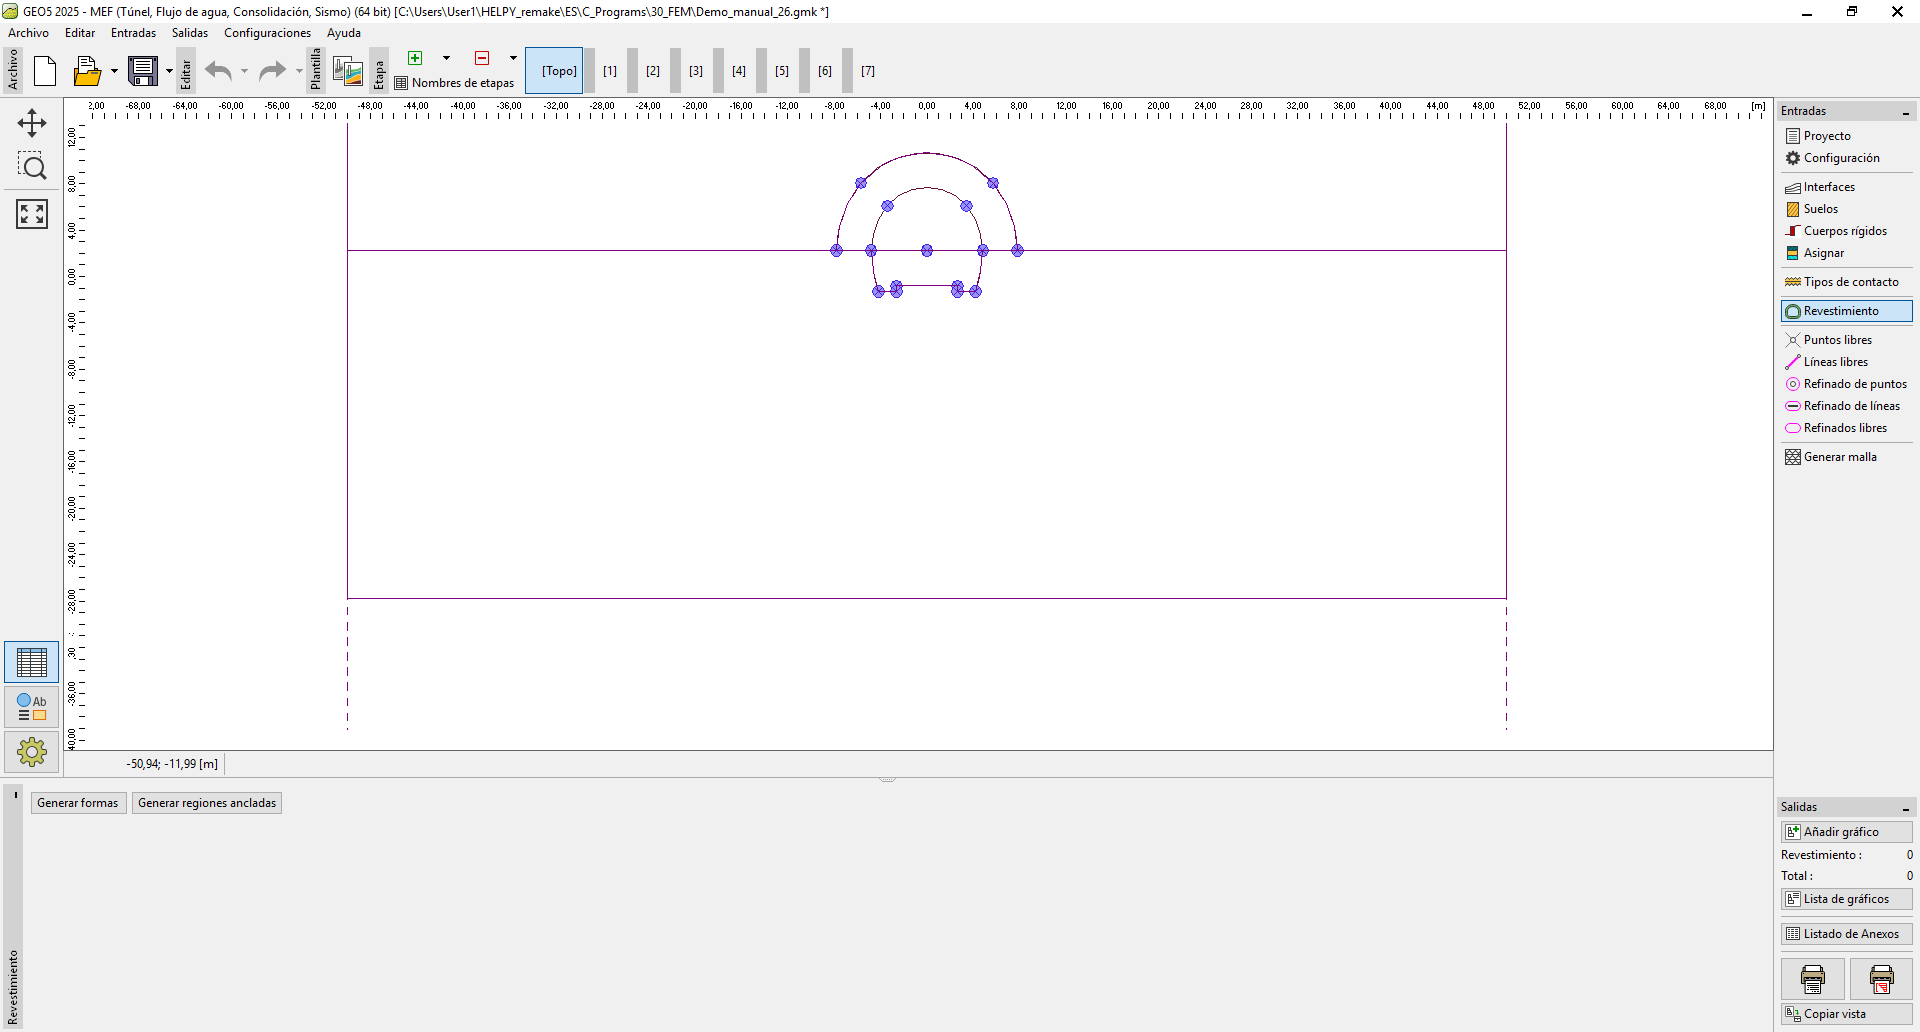
Task: Collapse the Entradas panel
Action: coord(1906,112)
